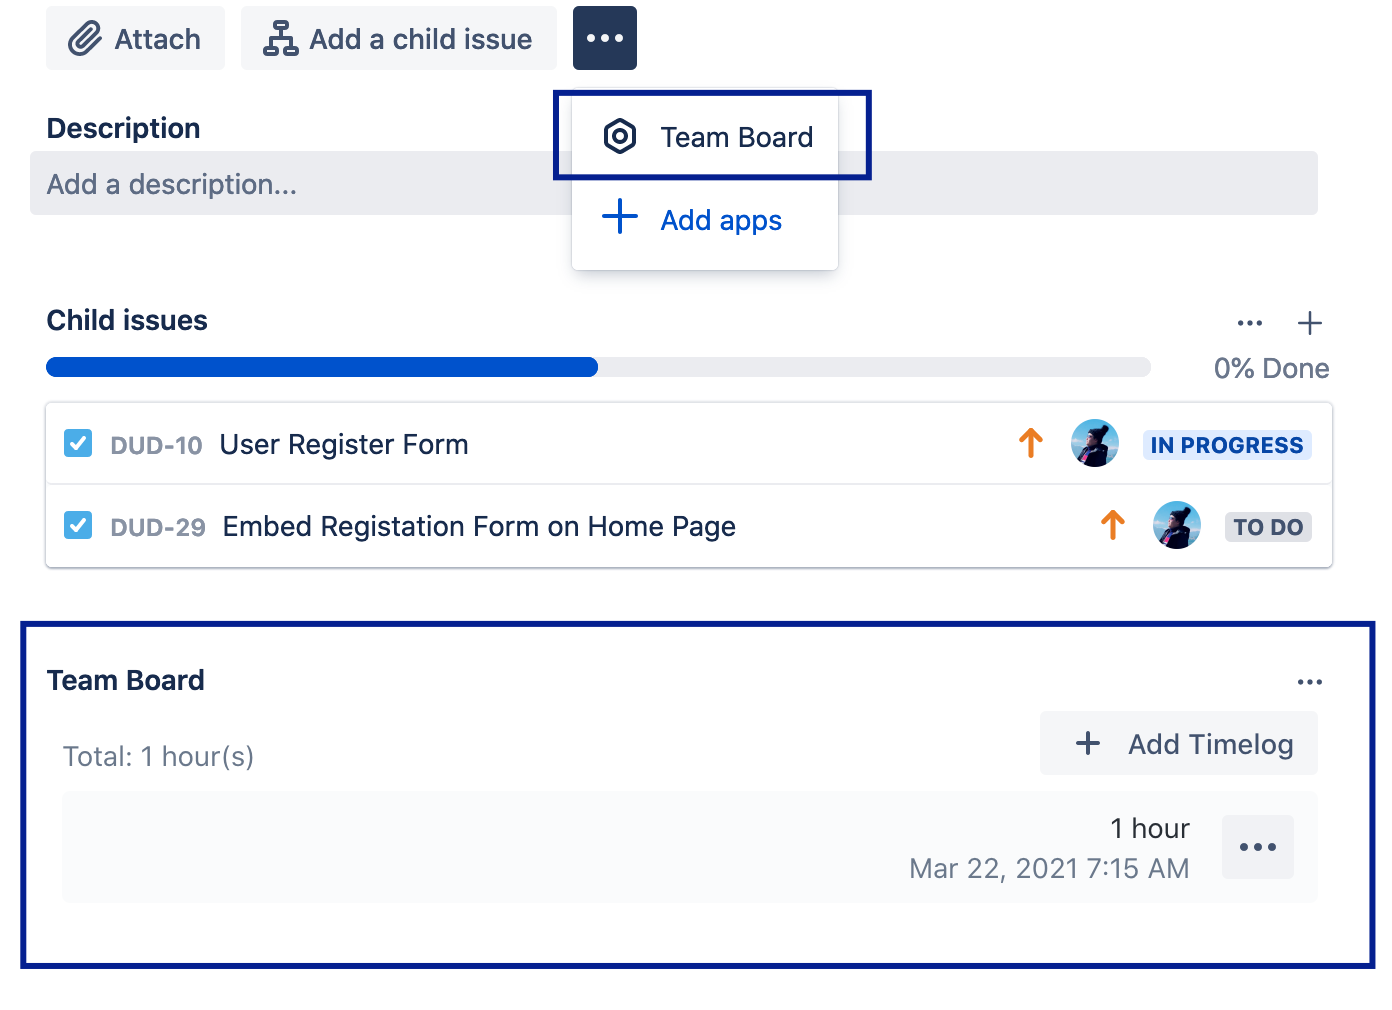Click assignee avatar on DUD-29 row
Viewport: 1392px width, 1010px height.
point(1177,525)
